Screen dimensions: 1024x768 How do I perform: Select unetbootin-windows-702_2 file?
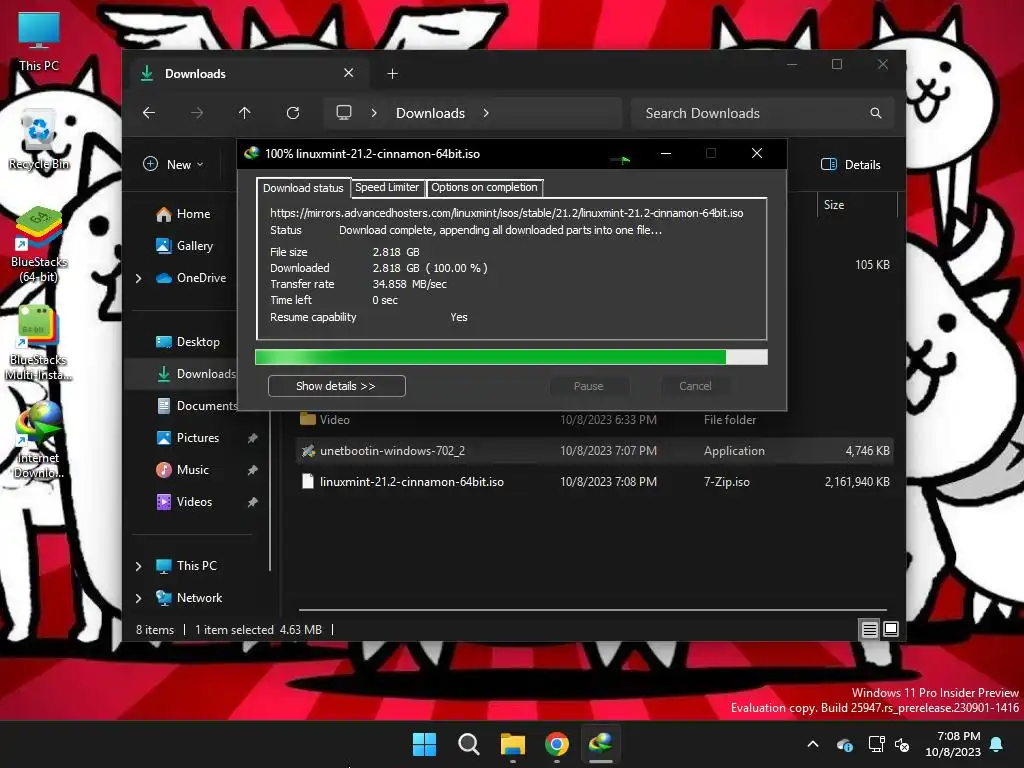[594, 451]
